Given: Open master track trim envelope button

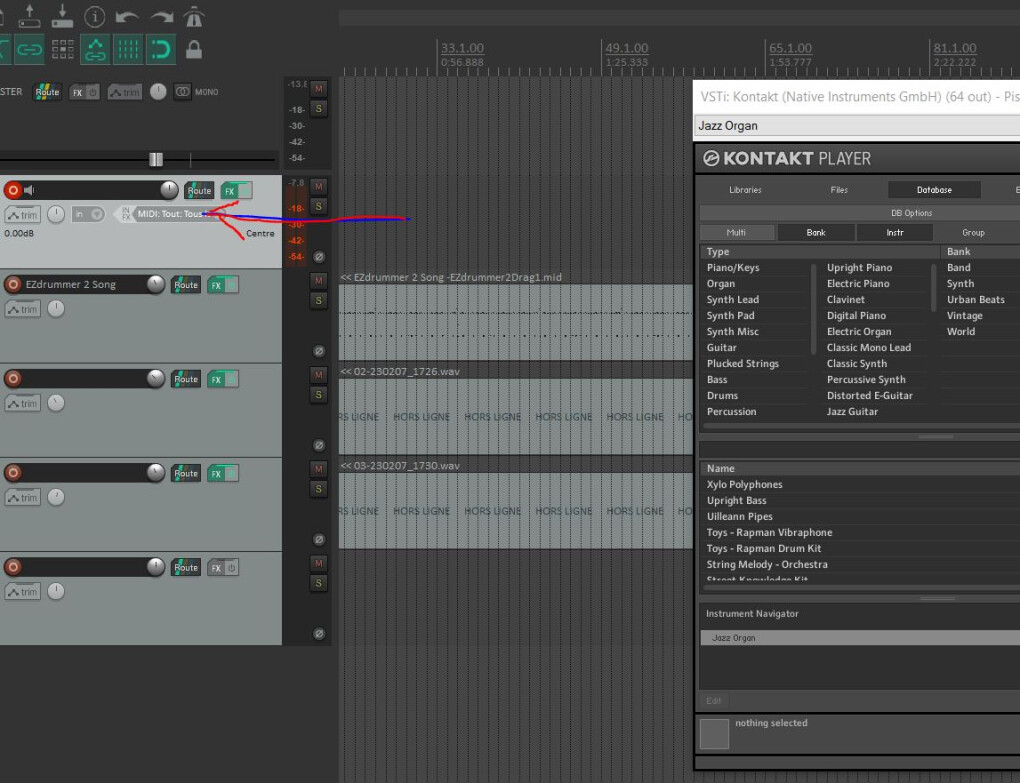Looking at the screenshot, I should click(x=125, y=92).
